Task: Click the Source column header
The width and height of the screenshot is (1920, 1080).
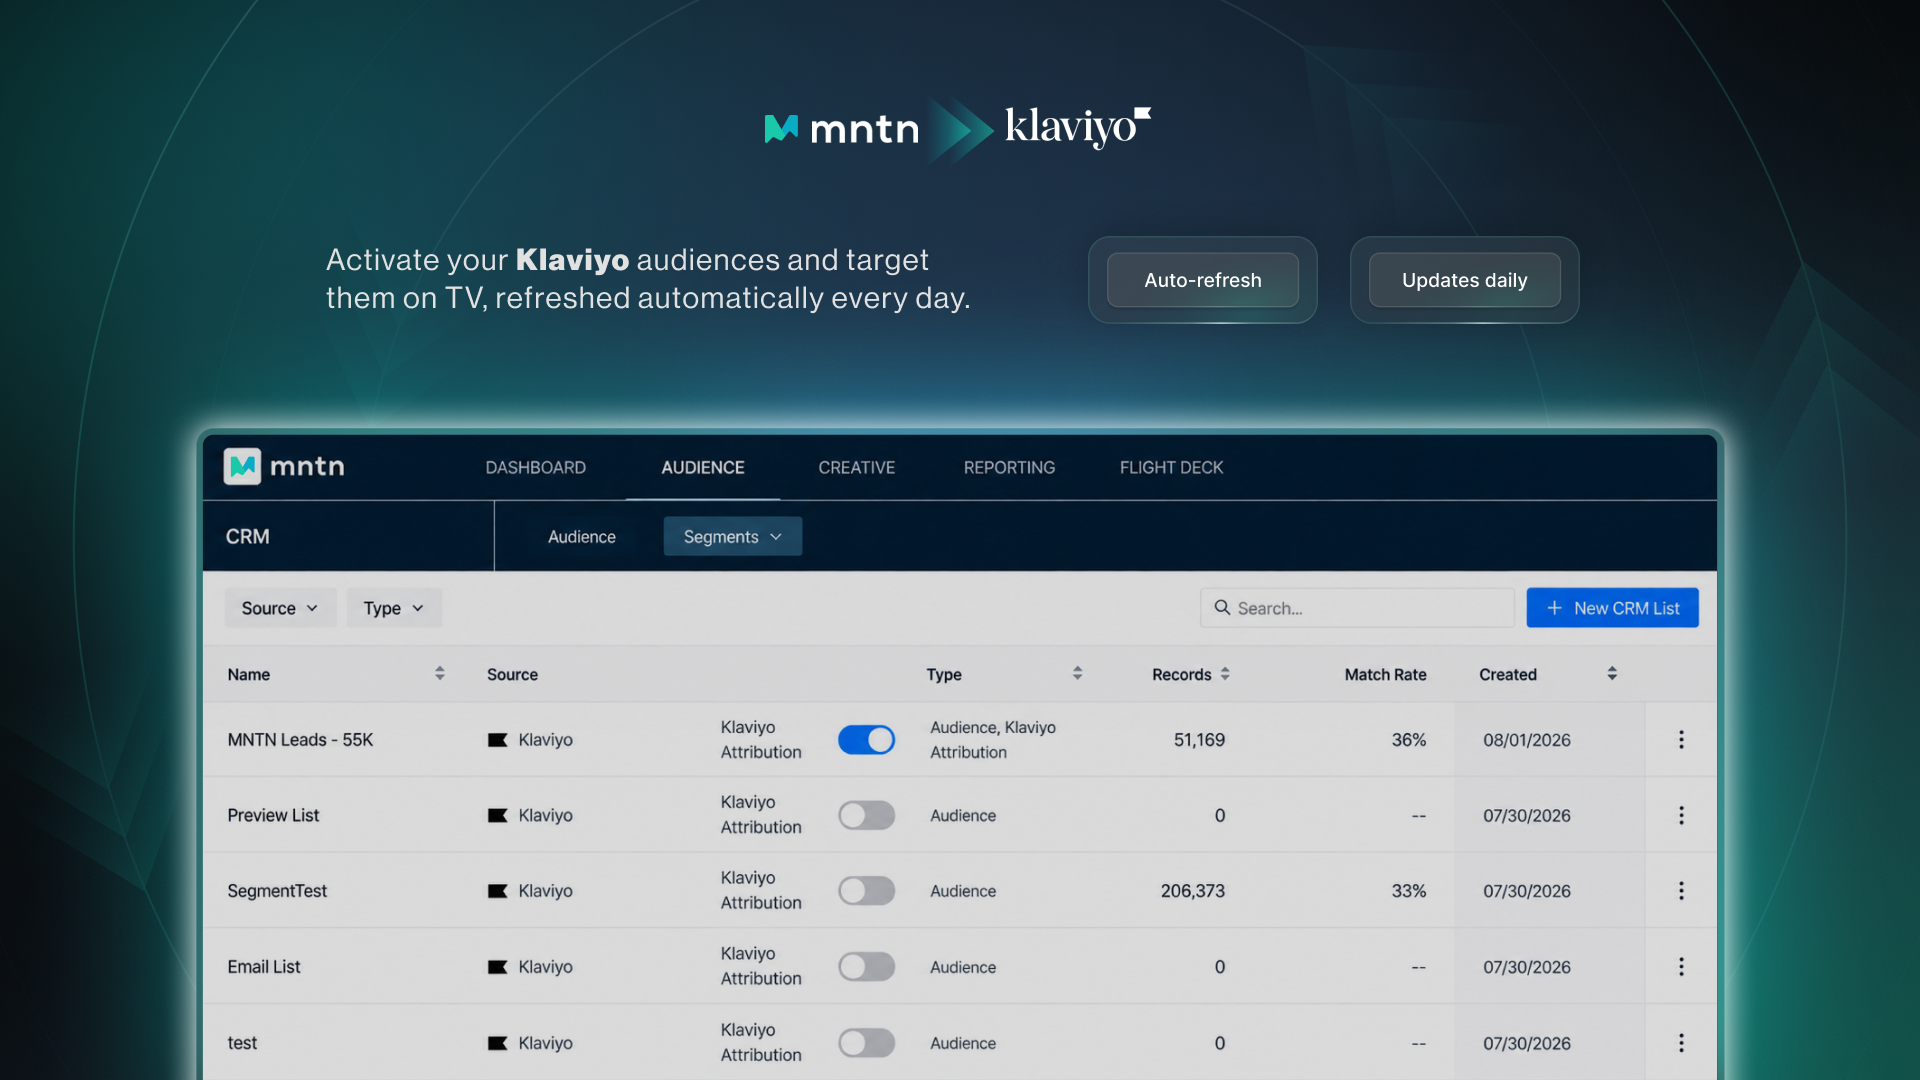Action: (x=512, y=674)
